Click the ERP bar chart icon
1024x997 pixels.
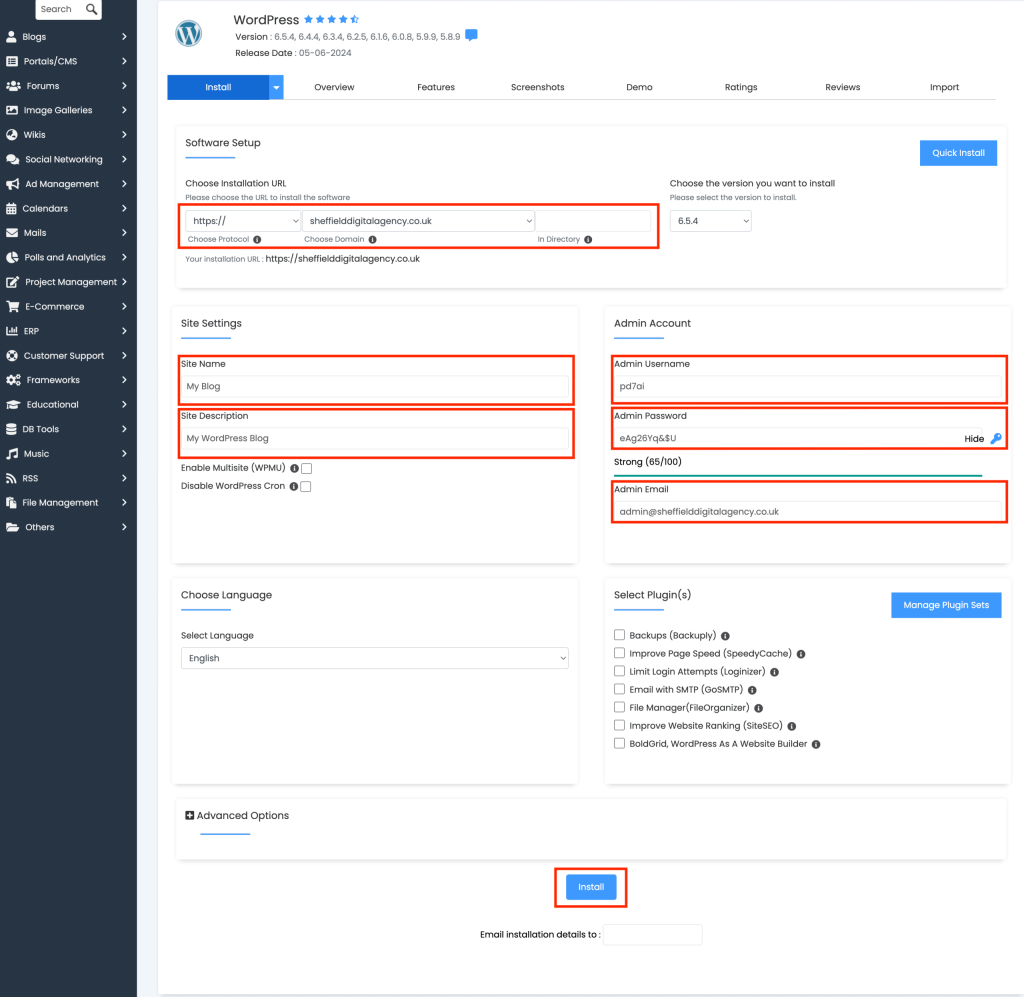(12, 331)
